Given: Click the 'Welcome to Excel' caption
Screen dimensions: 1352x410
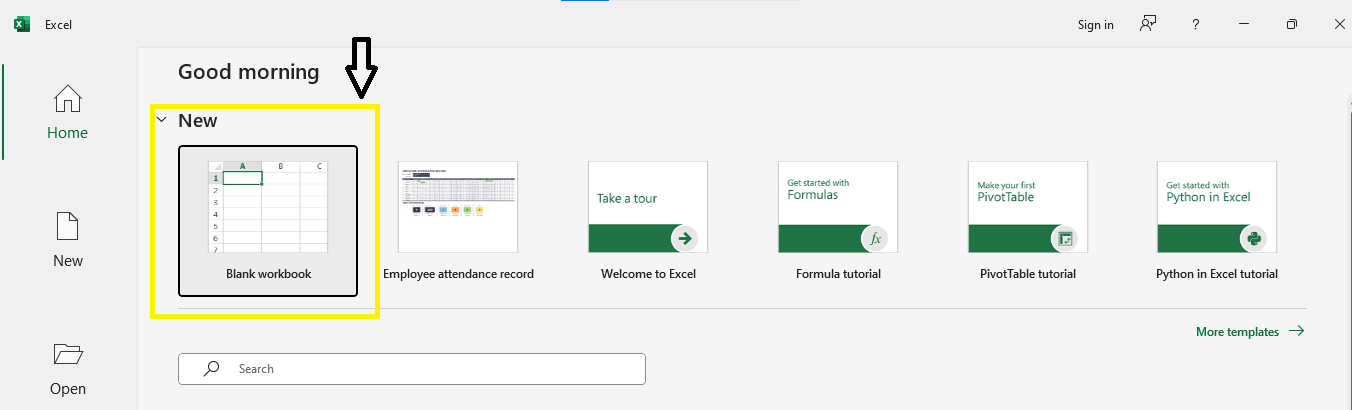Looking at the screenshot, I should (x=648, y=273).
